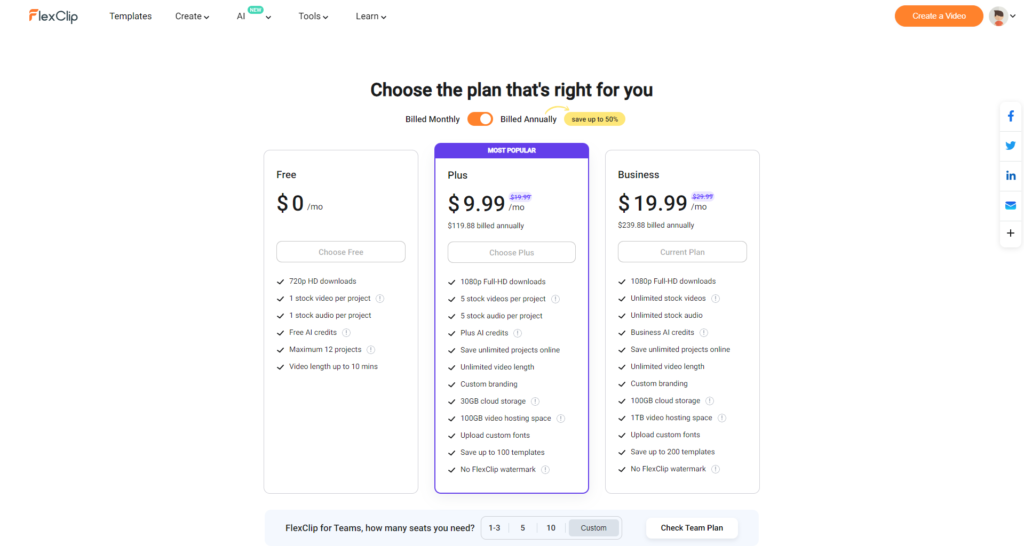Click the Choose Plus button
The height and width of the screenshot is (546, 1024).
[511, 252]
